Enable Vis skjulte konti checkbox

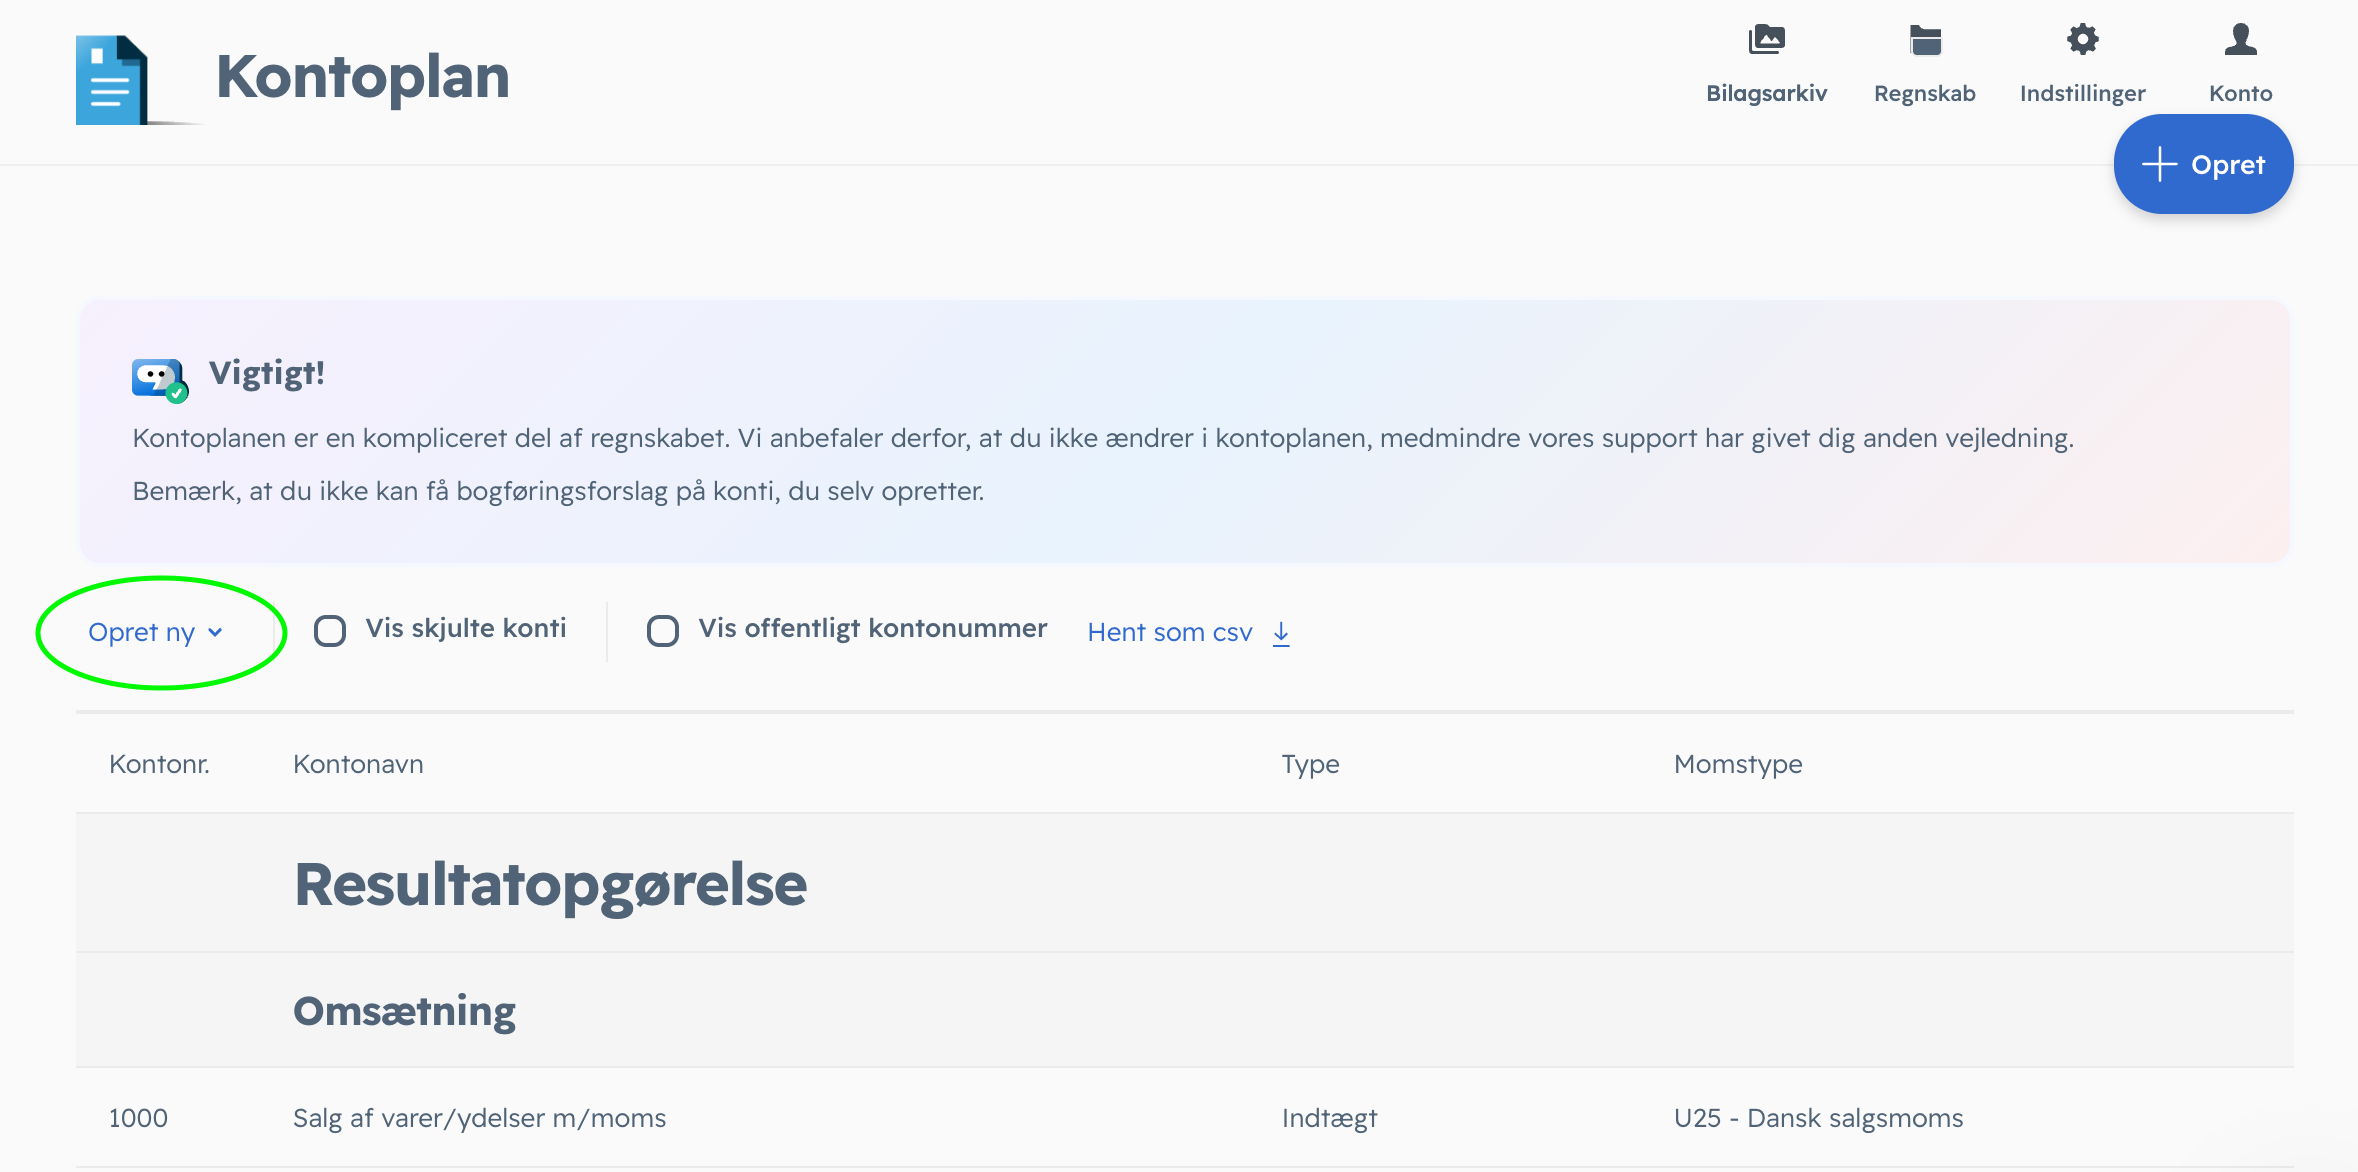(330, 631)
